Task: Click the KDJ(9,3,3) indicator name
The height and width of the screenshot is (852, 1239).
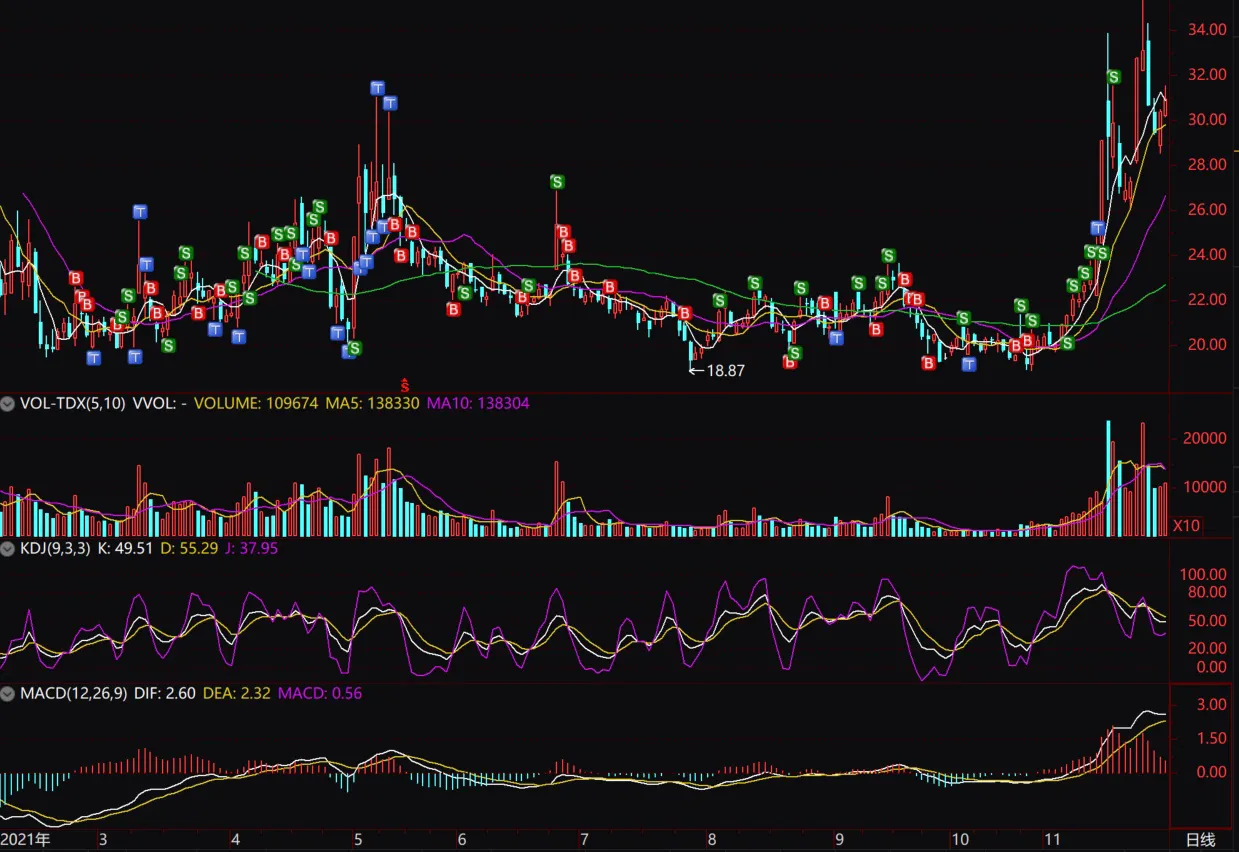Action: [56, 548]
